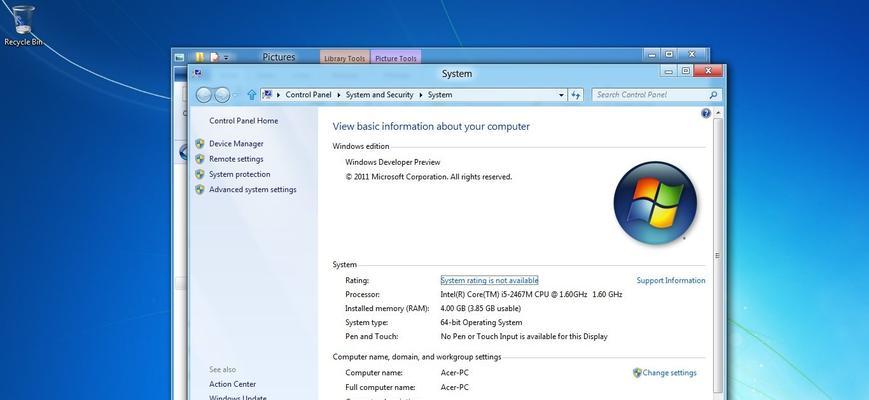Open Remote settings

point(236,159)
